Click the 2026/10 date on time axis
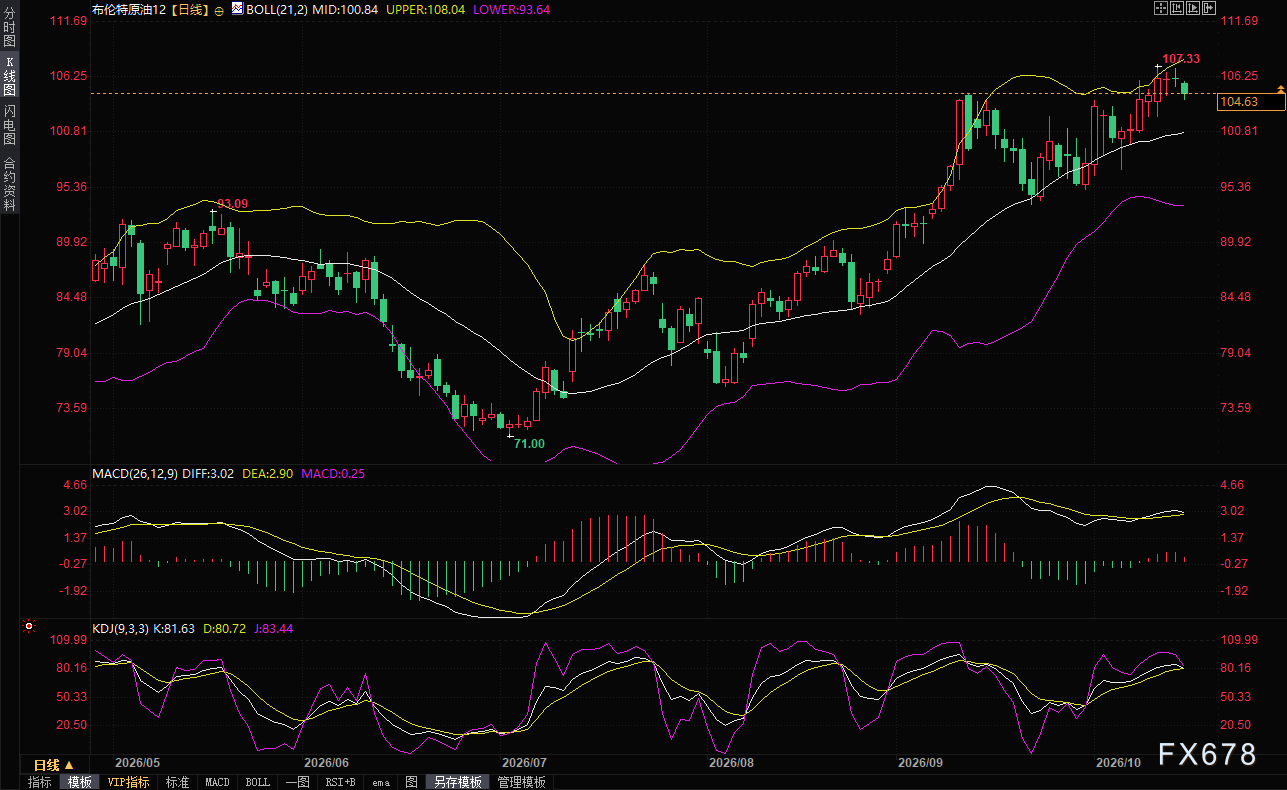The height and width of the screenshot is (790, 1287). [x=1118, y=762]
